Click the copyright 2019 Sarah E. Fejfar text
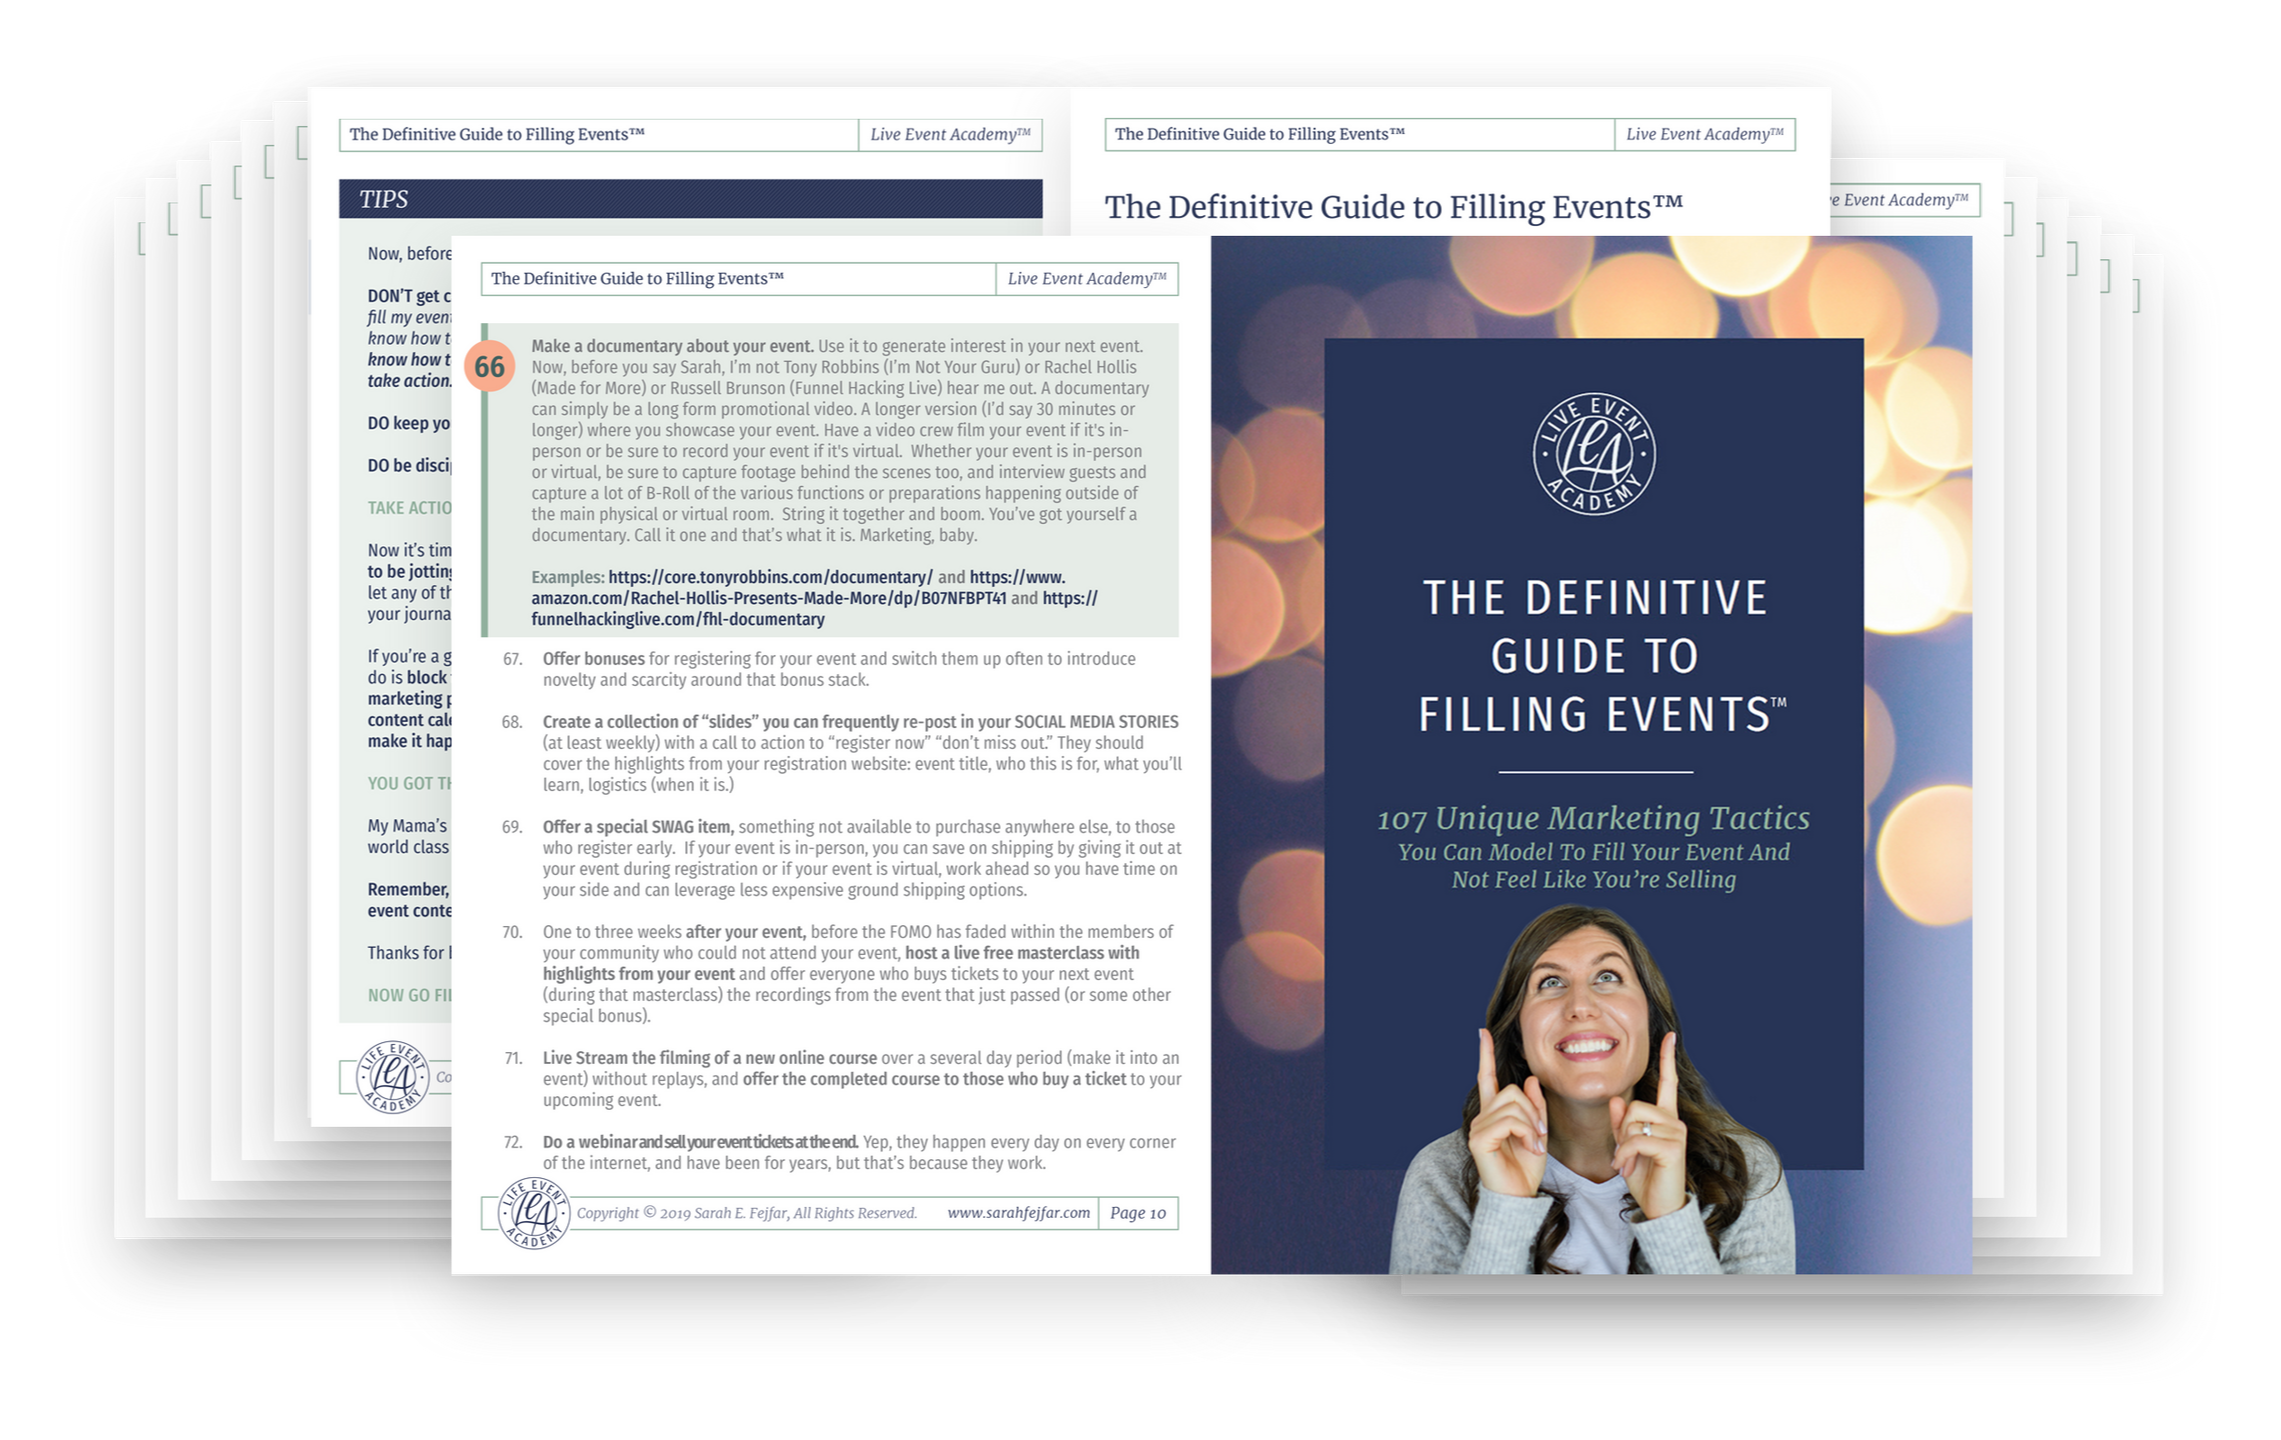Viewport: 2281px width, 1440px height. [746, 1213]
